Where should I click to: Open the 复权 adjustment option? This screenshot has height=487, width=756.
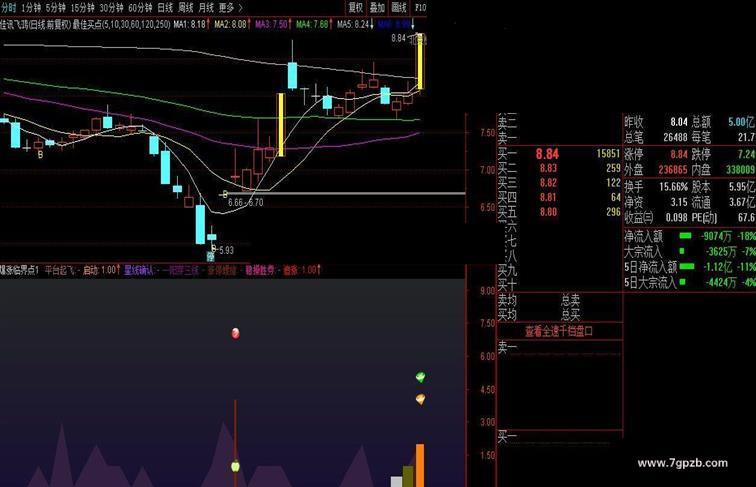[356, 7]
